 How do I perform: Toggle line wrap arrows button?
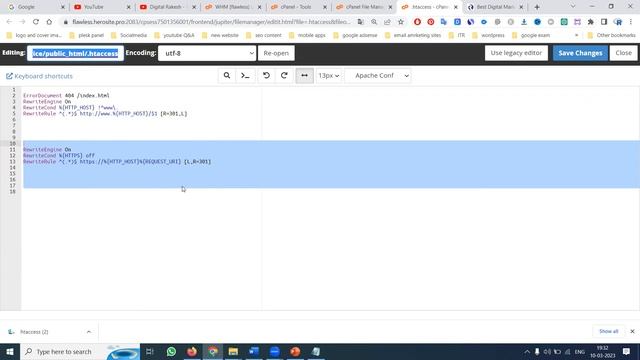[x=304, y=76]
